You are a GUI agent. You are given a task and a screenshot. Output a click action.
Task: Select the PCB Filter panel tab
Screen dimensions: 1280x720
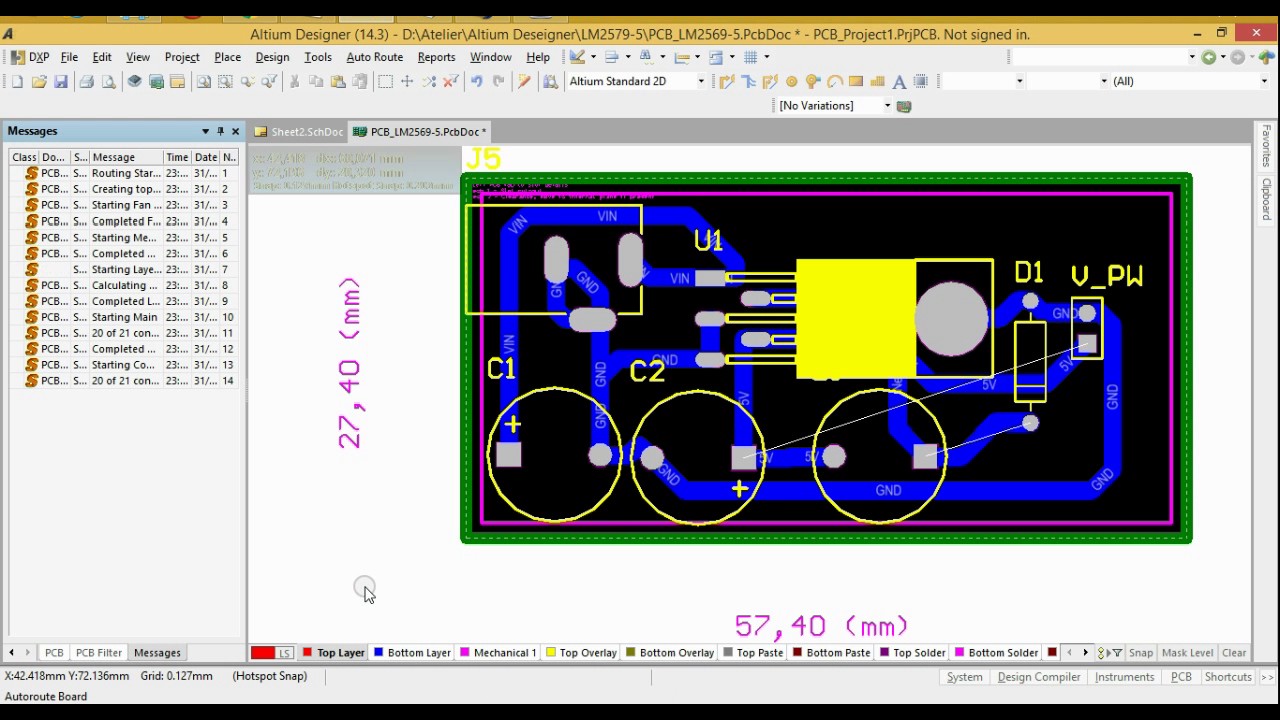pyautogui.click(x=99, y=653)
